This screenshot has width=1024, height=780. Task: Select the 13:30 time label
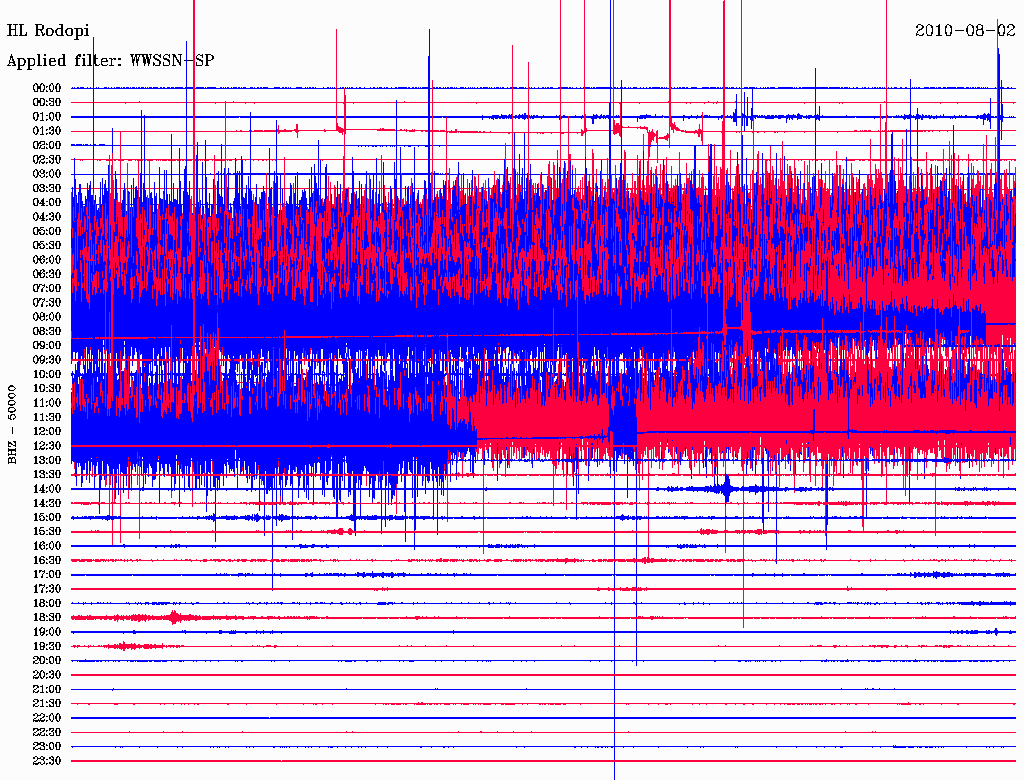[x=47, y=475]
